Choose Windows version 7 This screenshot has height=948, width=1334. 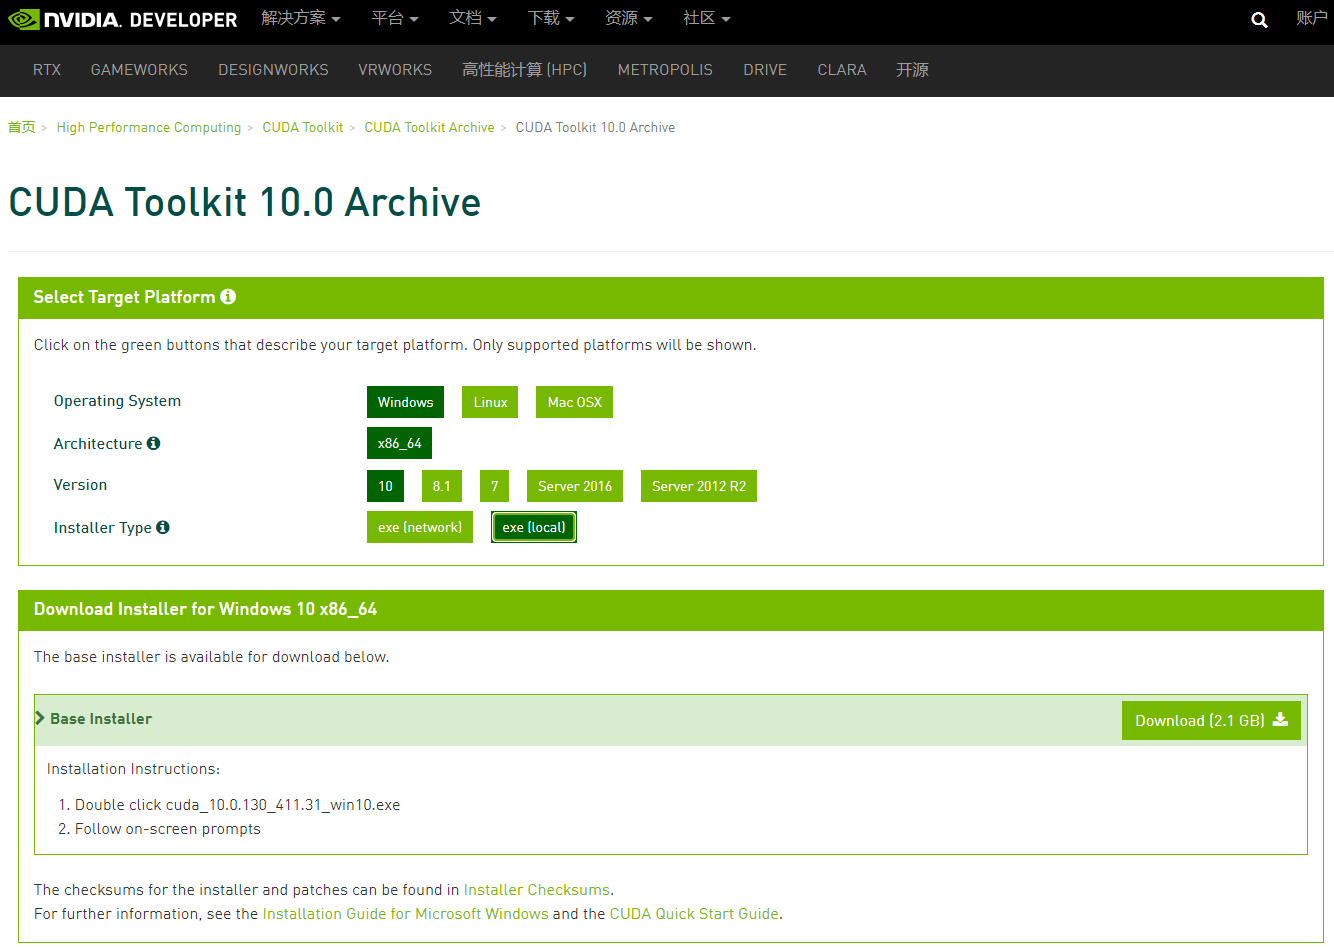tap(494, 486)
